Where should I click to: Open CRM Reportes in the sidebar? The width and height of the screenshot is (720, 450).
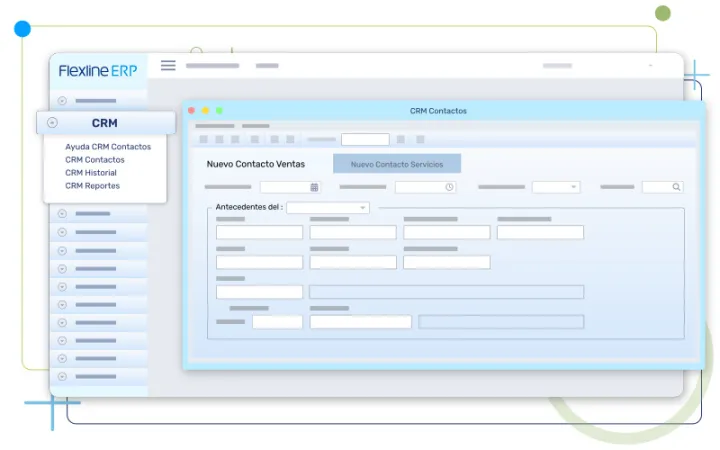point(92,186)
